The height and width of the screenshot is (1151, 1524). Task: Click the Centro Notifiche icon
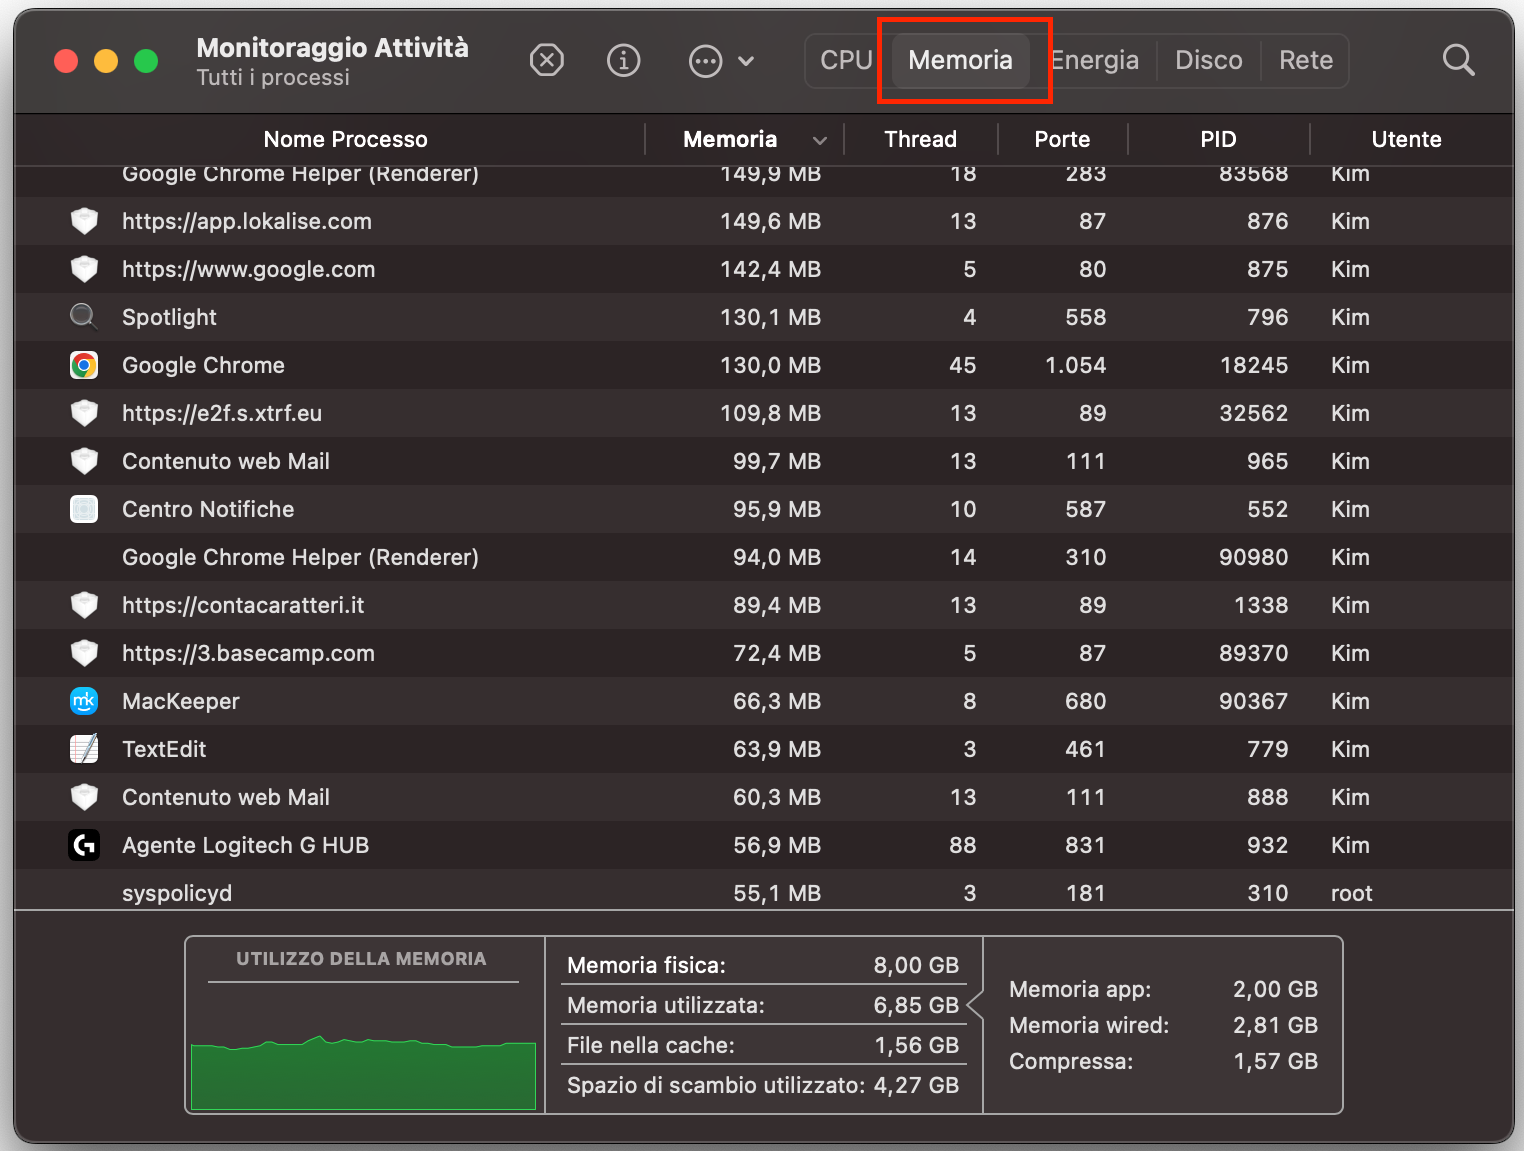click(x=84, y=509)
